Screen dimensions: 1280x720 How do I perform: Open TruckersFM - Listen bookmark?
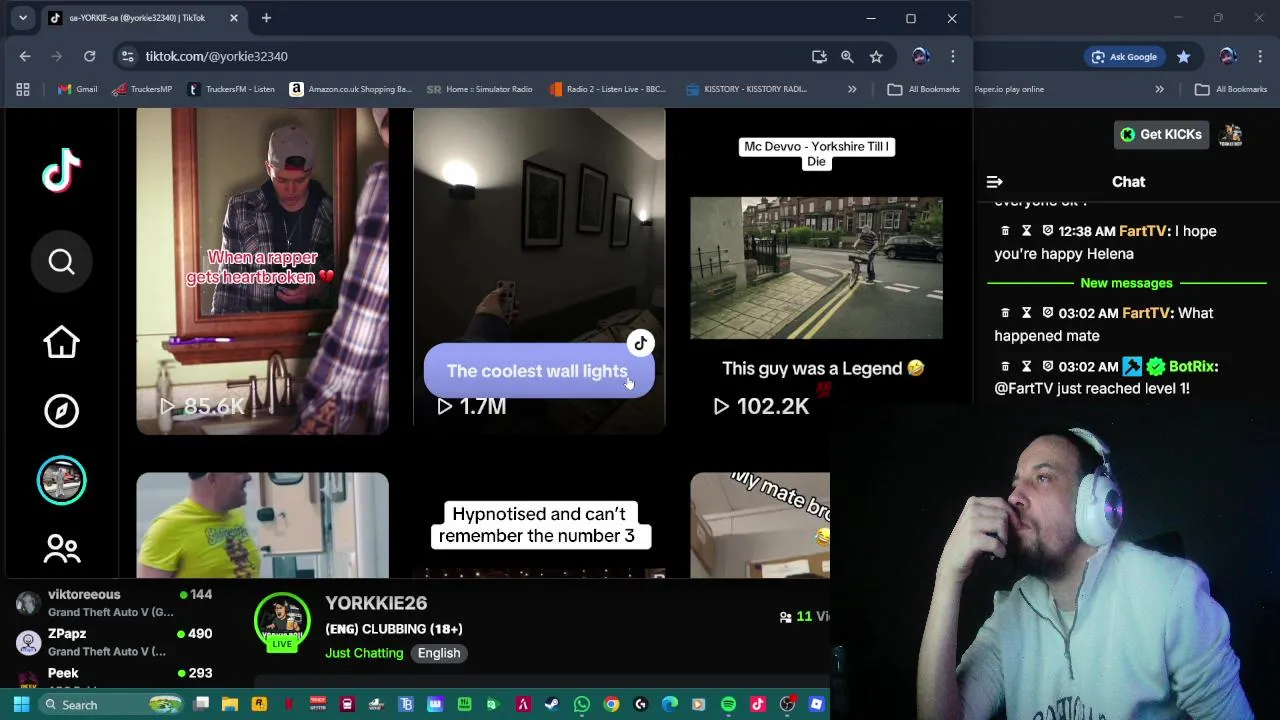(231, 89)
